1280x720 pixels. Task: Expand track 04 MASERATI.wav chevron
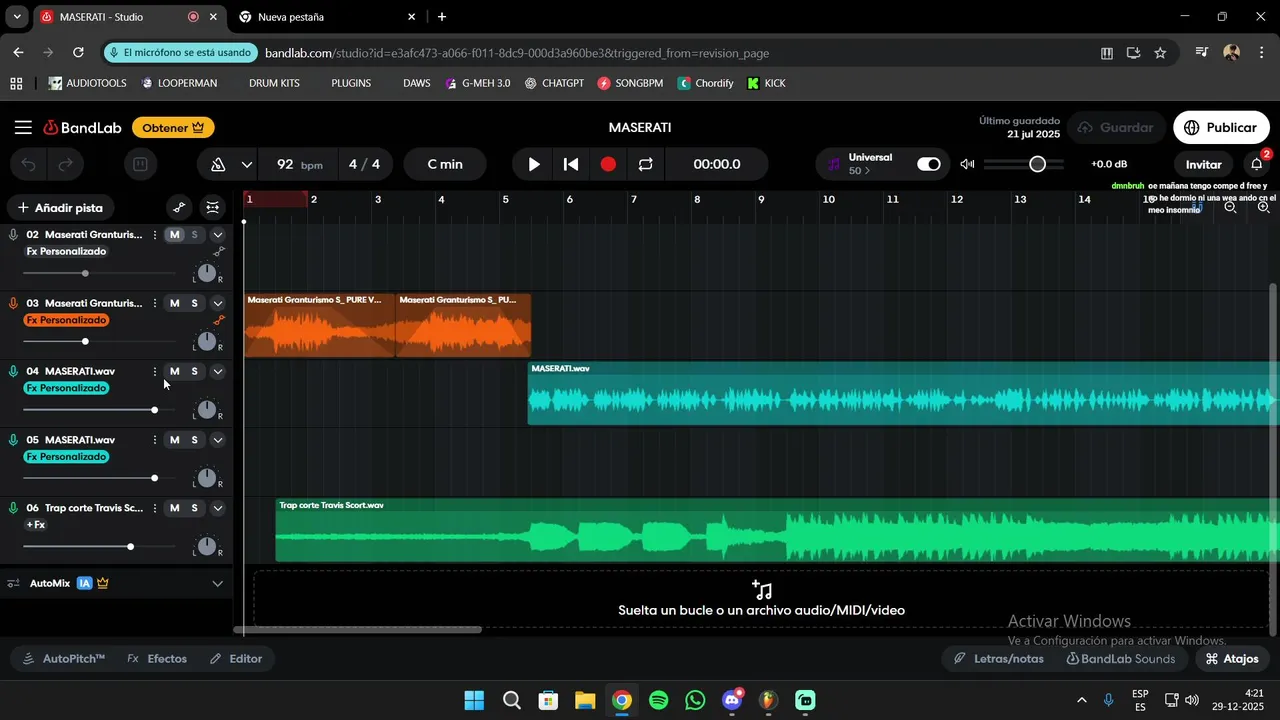218,371
